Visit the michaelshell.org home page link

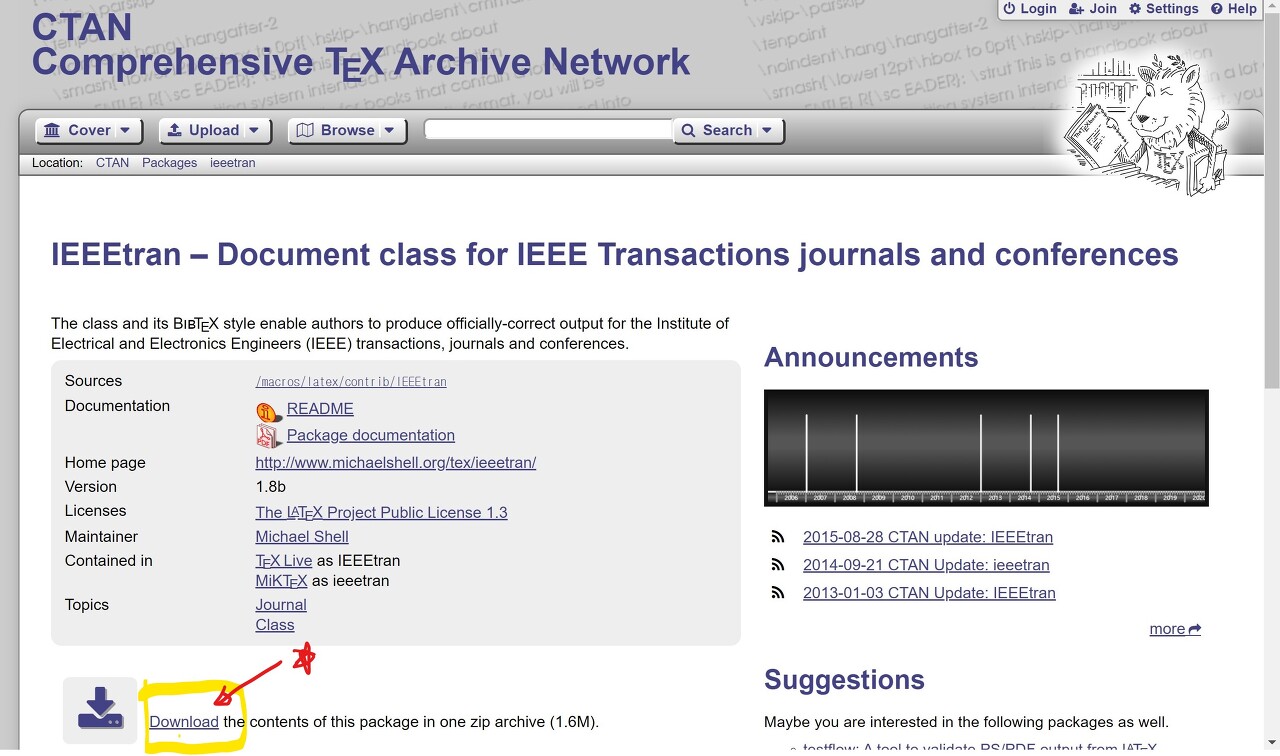click(x=396, y=463)
